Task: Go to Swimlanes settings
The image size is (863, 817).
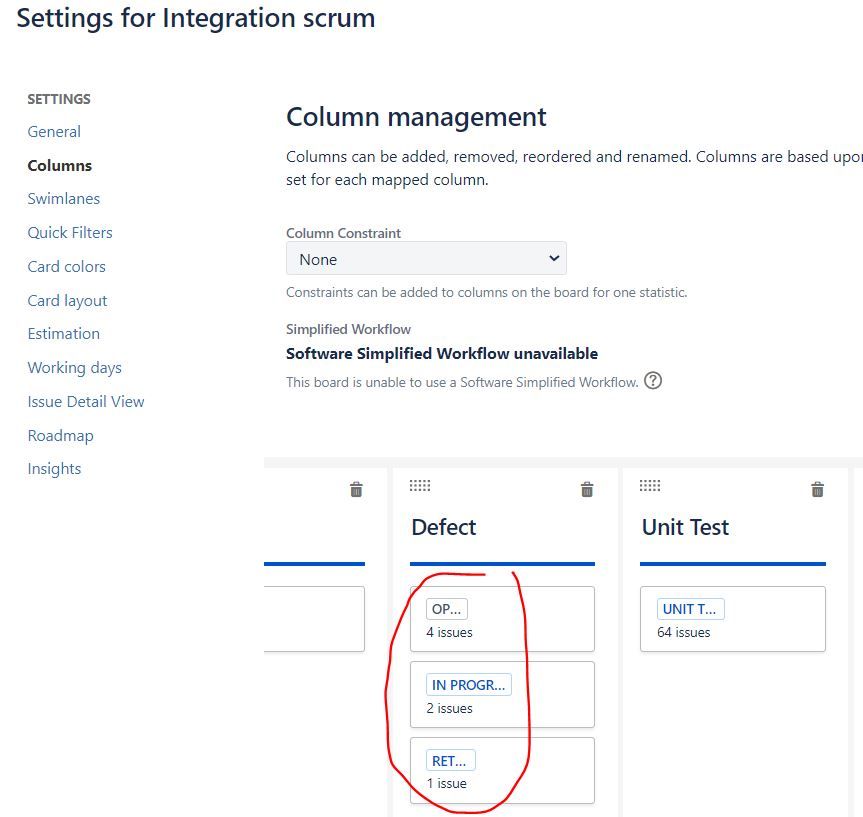Action: pos(64,198)
